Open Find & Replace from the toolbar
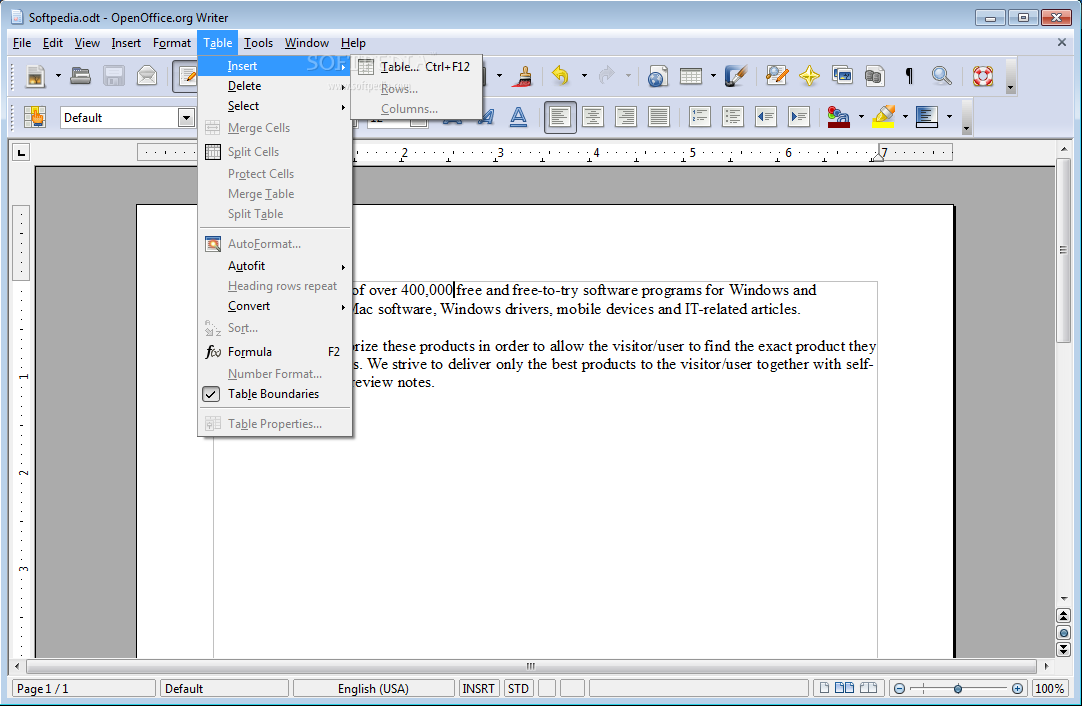The width and height of the screenshot is (1082, 706). [776, 76]
